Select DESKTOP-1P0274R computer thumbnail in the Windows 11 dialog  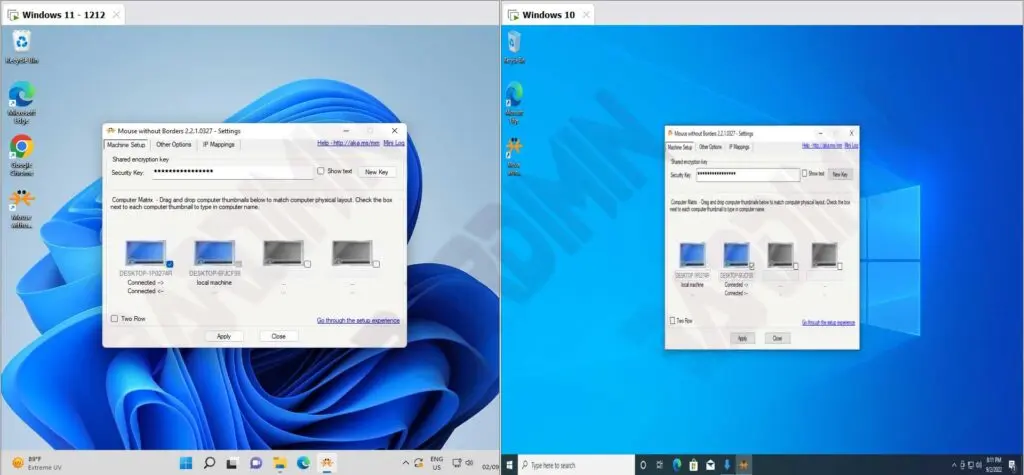click(145, 252)
